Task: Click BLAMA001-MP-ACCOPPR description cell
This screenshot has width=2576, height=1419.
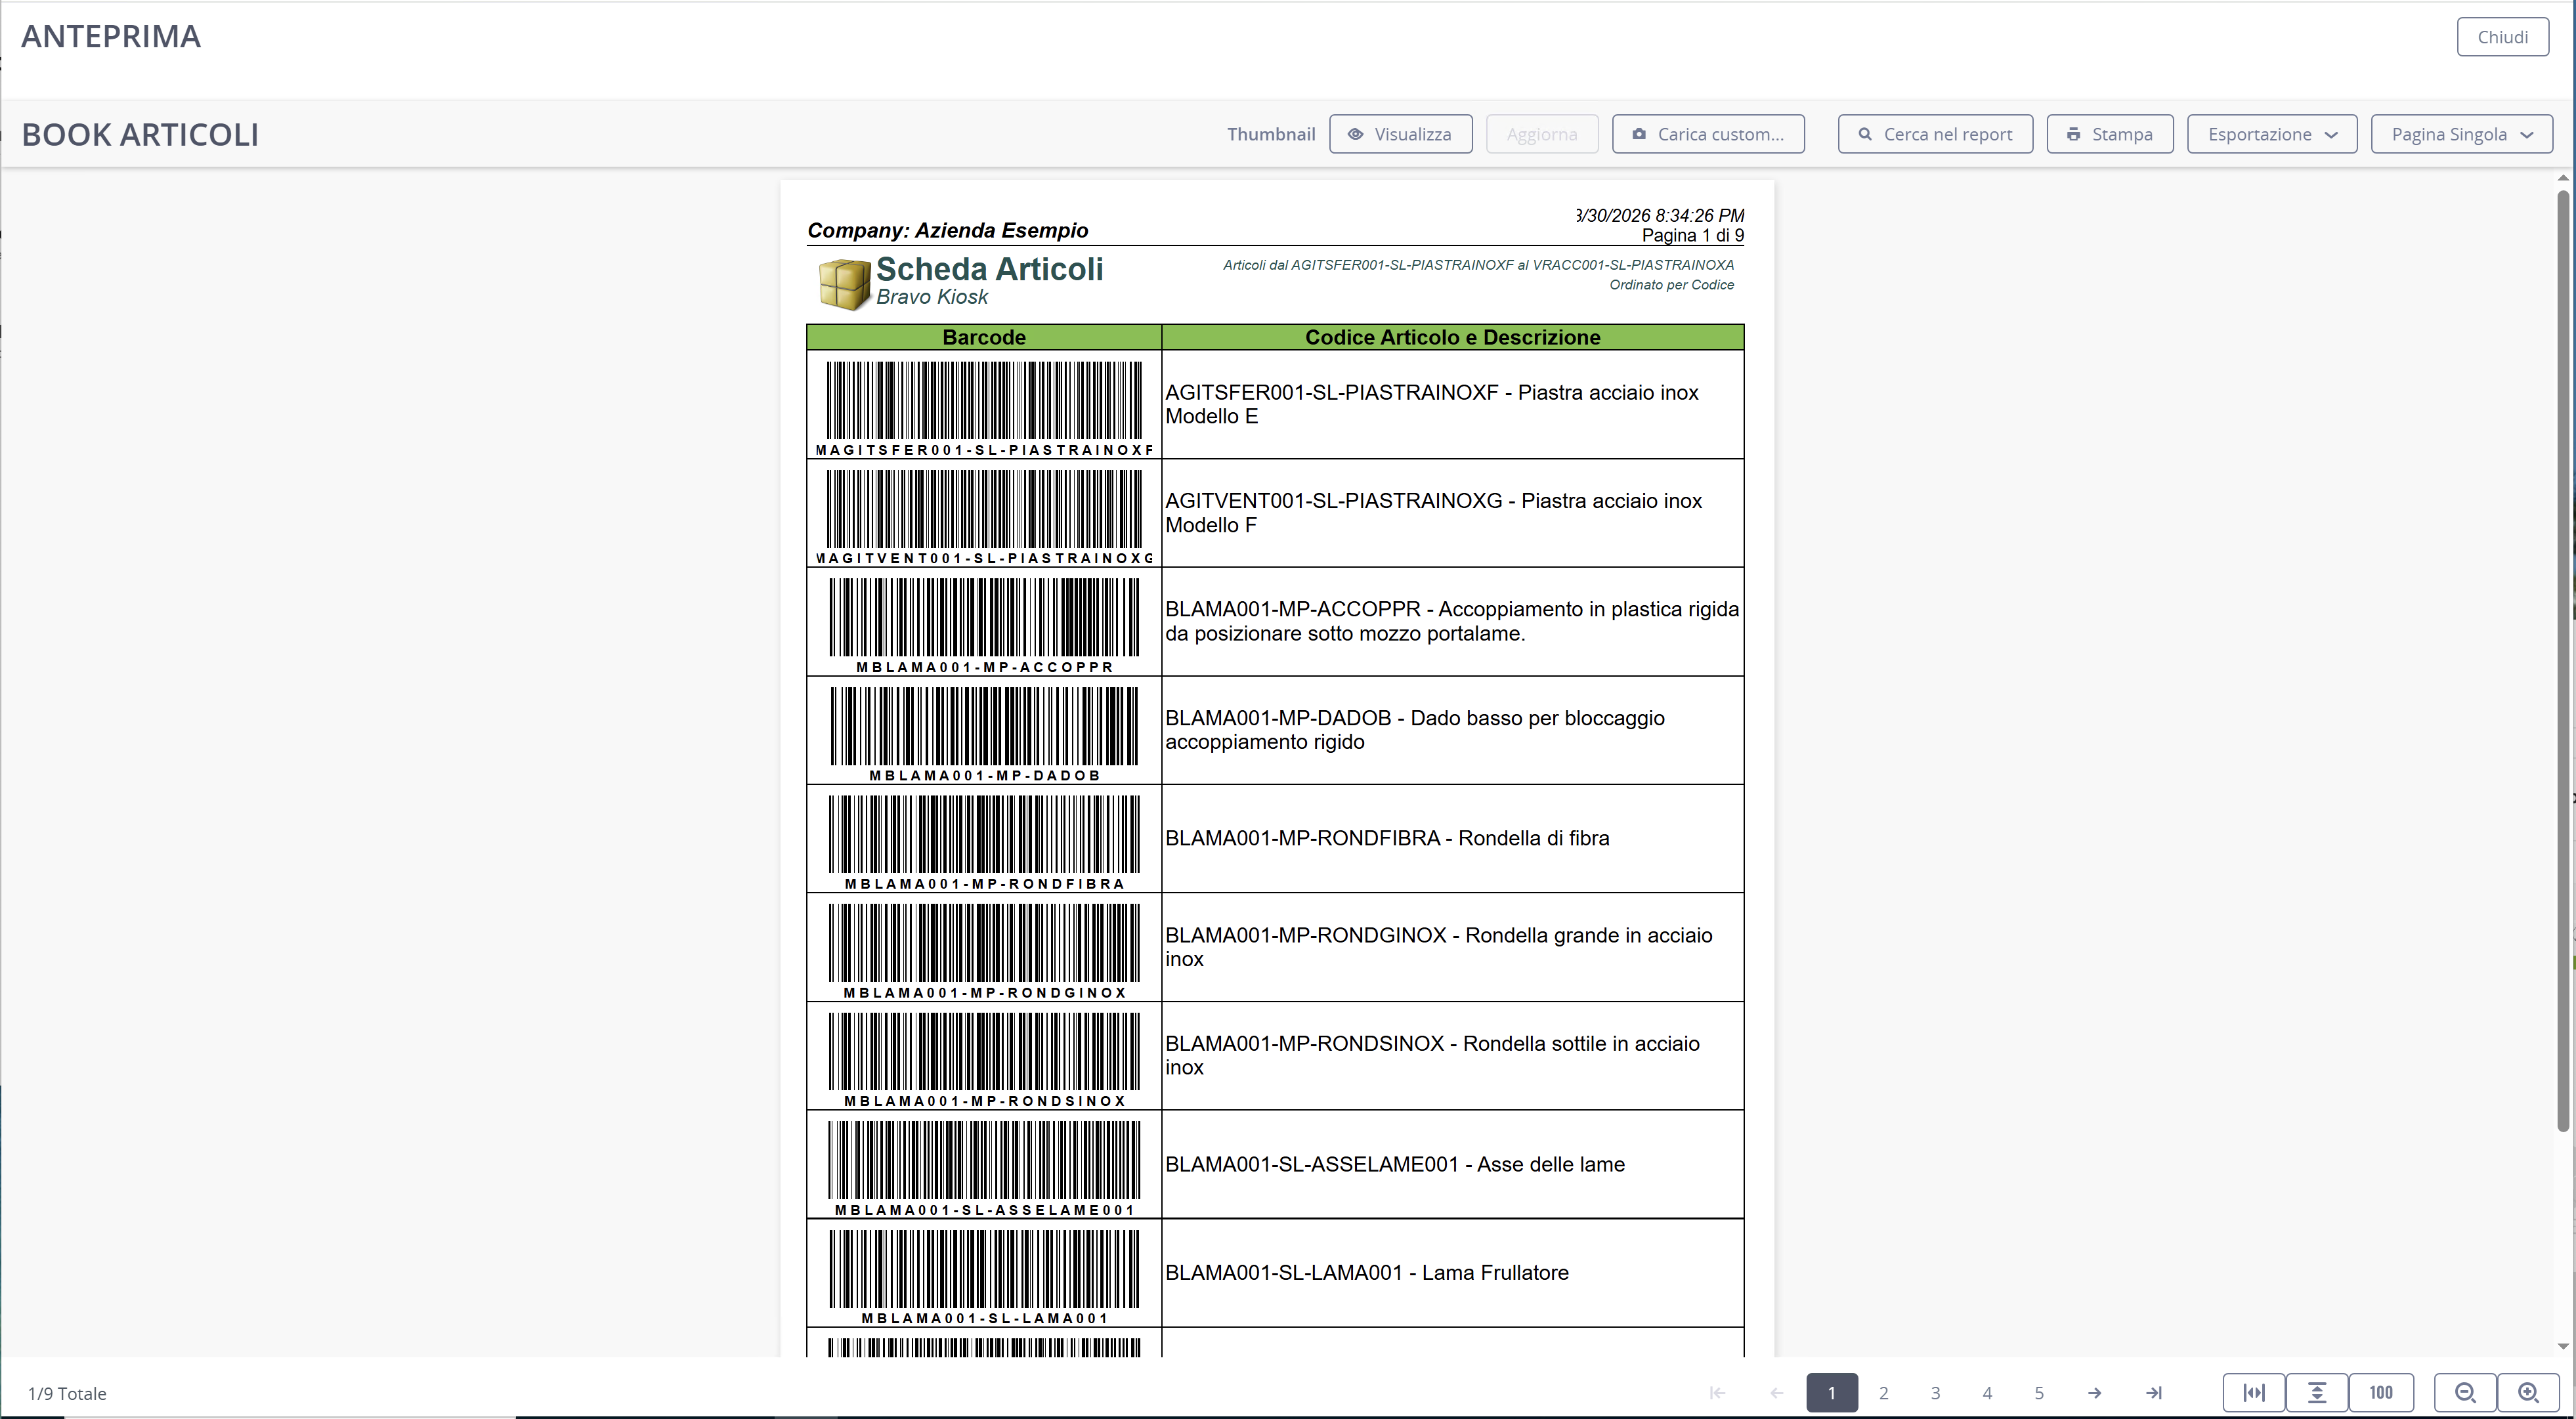Action: tap(1452, 621)
